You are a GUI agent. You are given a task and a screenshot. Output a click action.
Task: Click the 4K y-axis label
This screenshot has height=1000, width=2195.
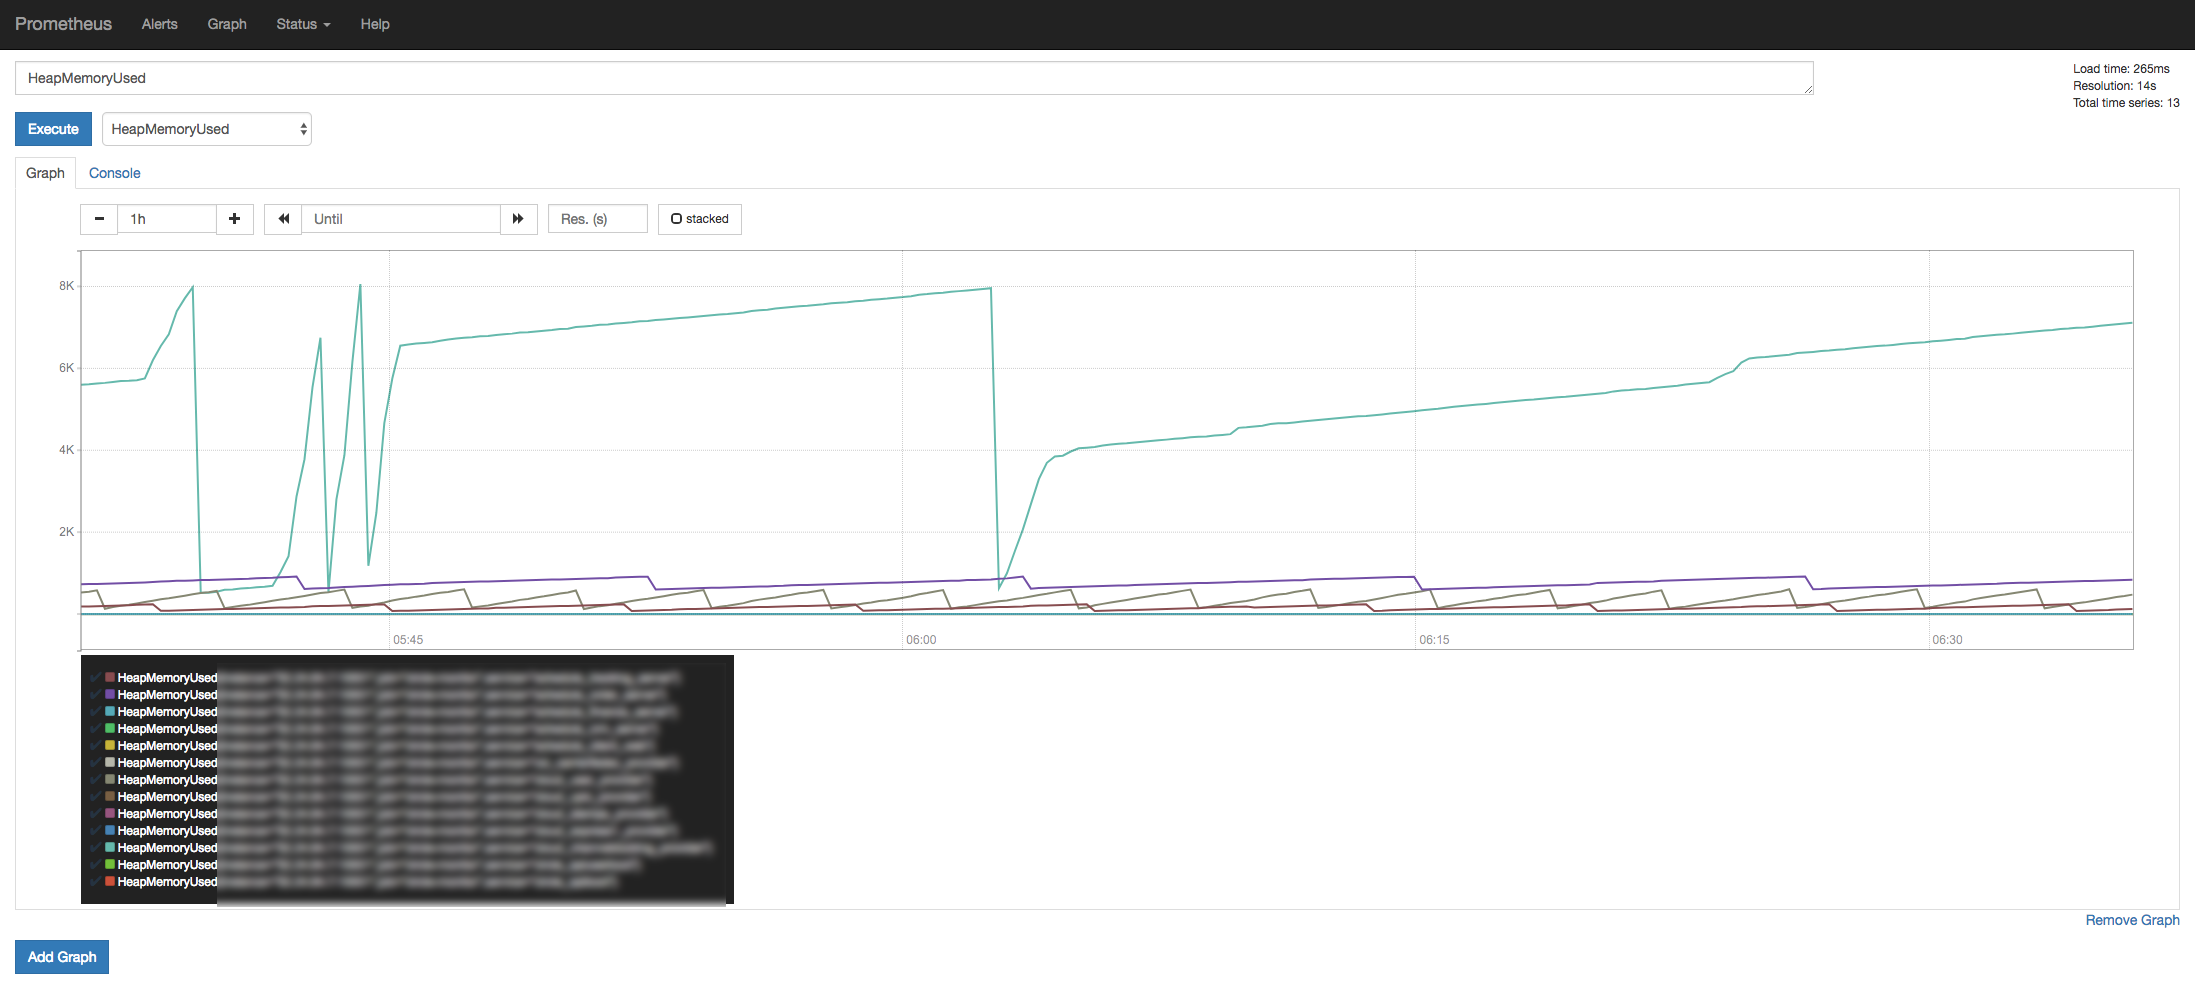pos(66,450)
